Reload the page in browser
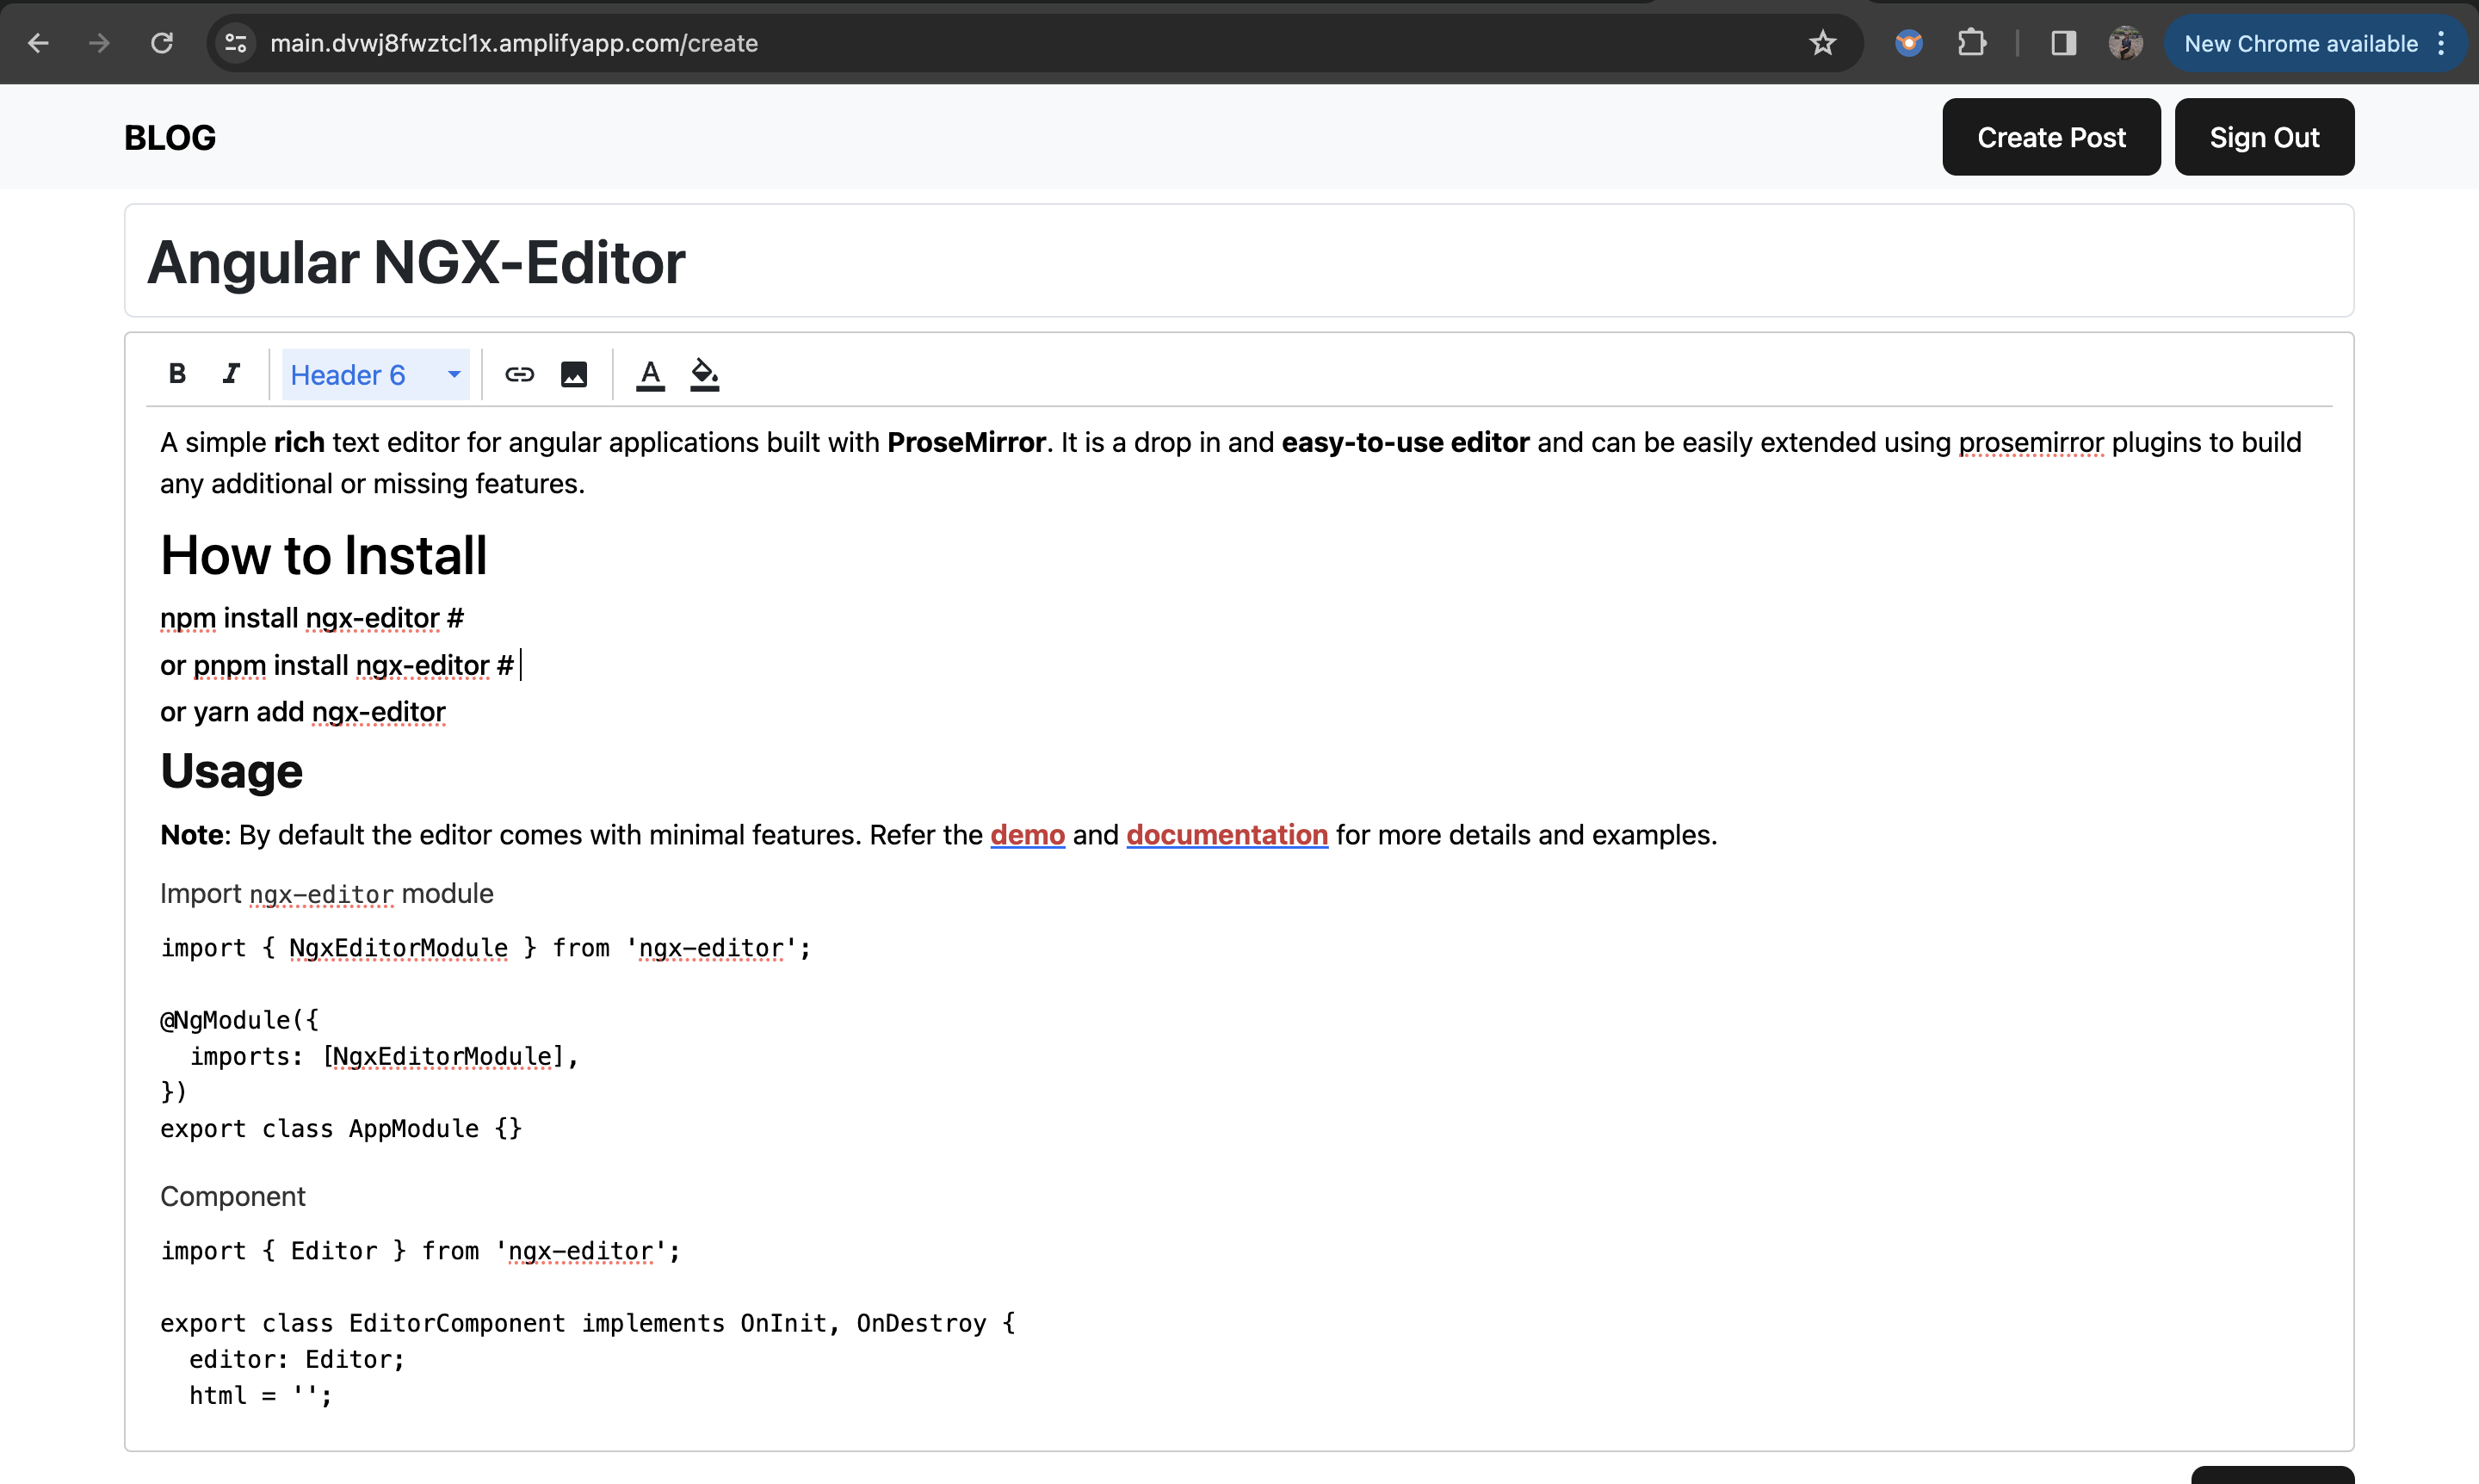 [162, 43]
